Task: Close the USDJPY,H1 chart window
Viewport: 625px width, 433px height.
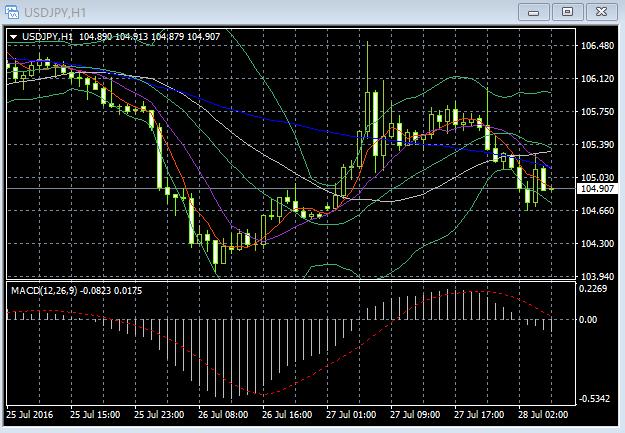Action: click(601, 12)
